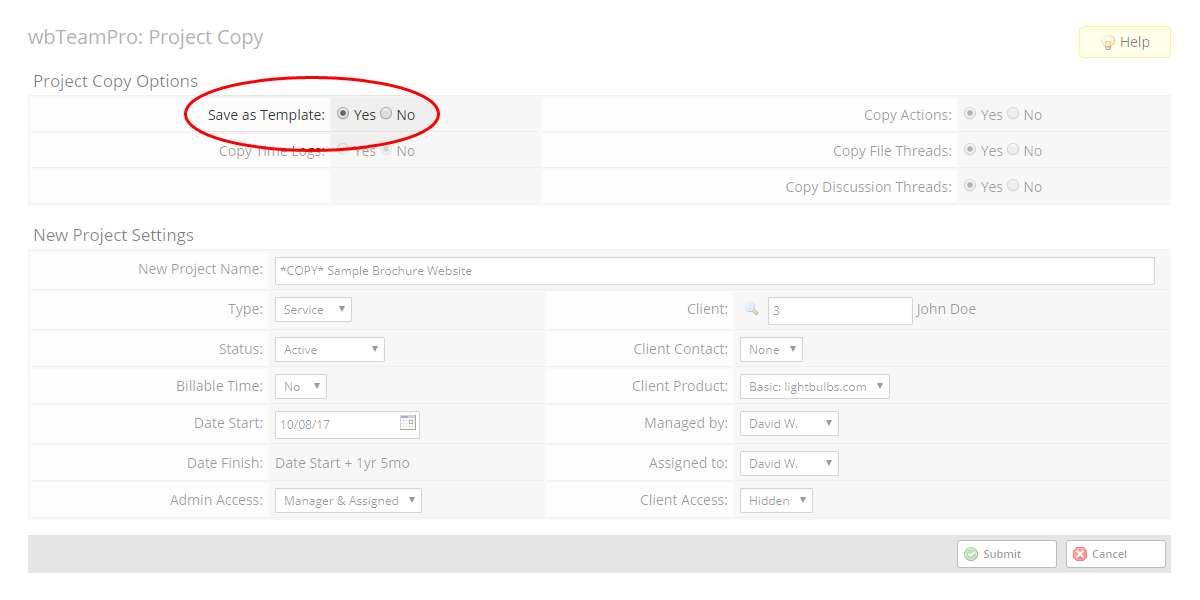Cancel the project copy
The width and height of the screenshot is (1200, 600).
coord(1115,553)
